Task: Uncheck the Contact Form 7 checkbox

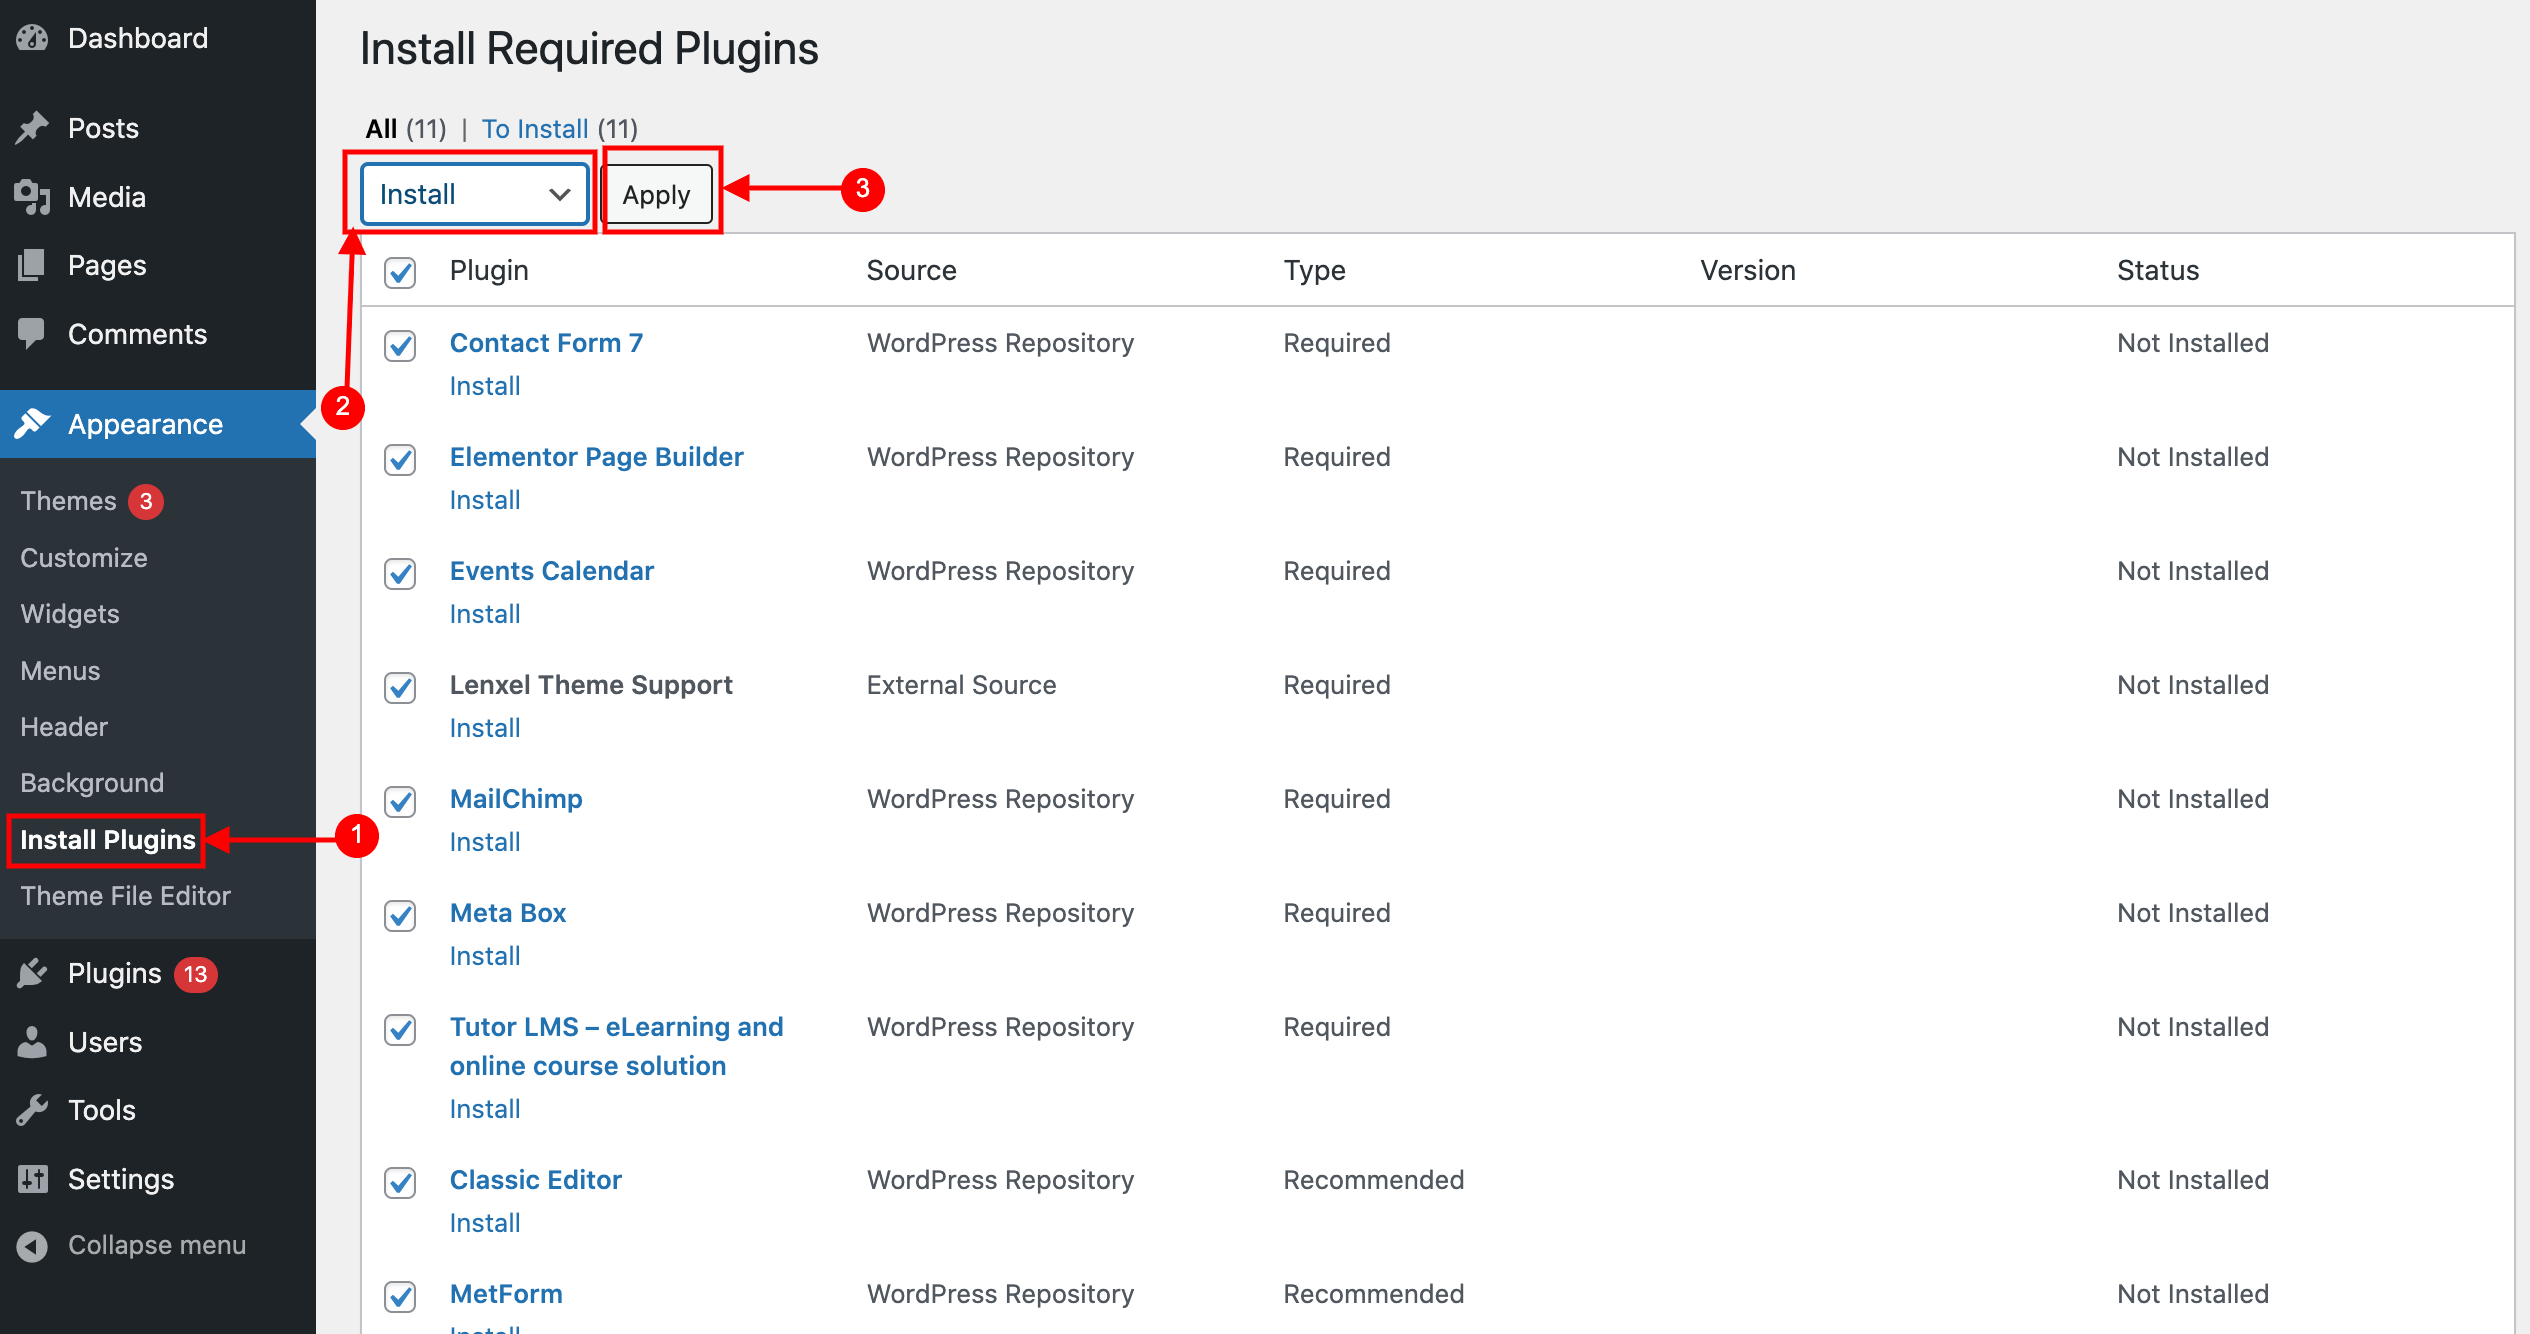Action: click(400, 346)
